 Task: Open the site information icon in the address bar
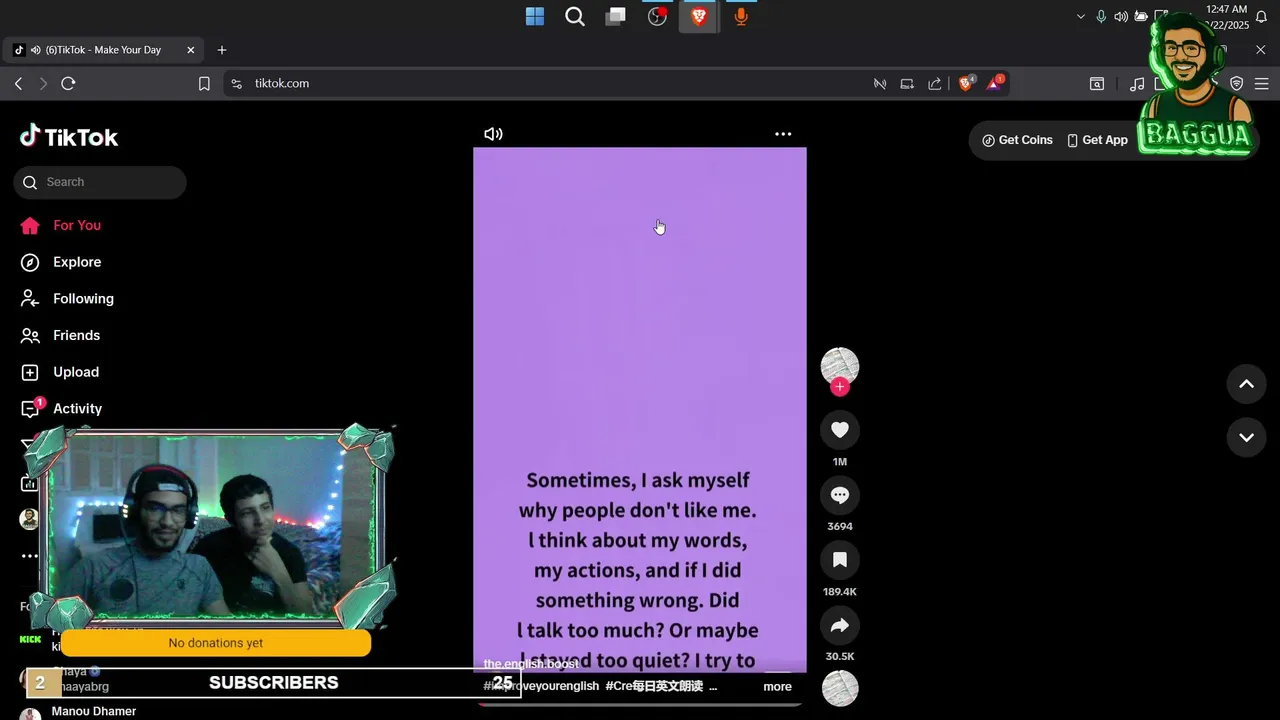[236, 84]
